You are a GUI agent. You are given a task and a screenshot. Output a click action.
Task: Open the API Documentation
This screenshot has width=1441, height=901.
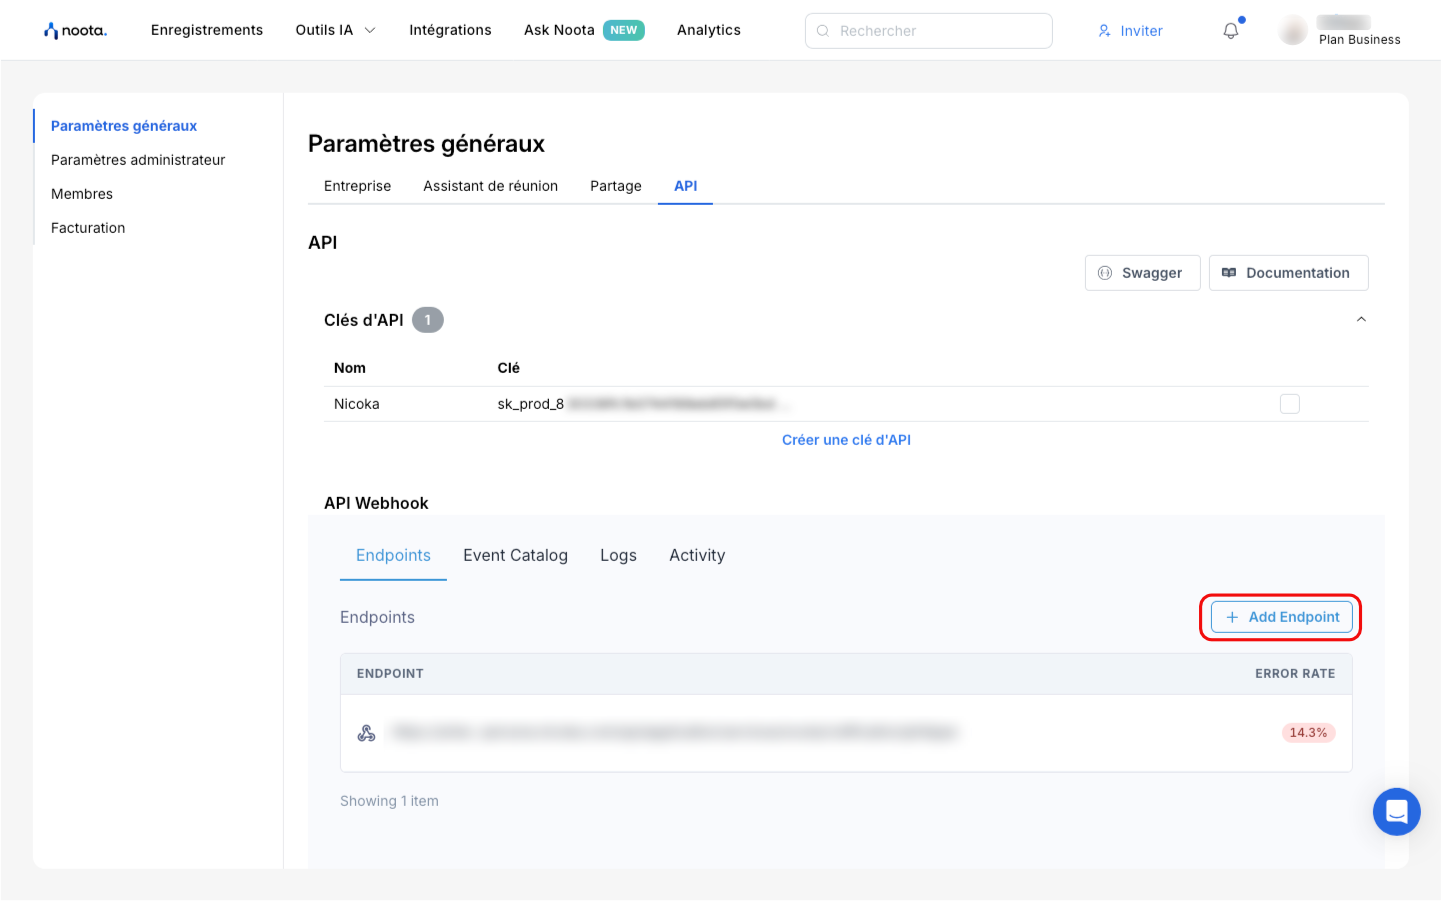[x=1288, y=273]
